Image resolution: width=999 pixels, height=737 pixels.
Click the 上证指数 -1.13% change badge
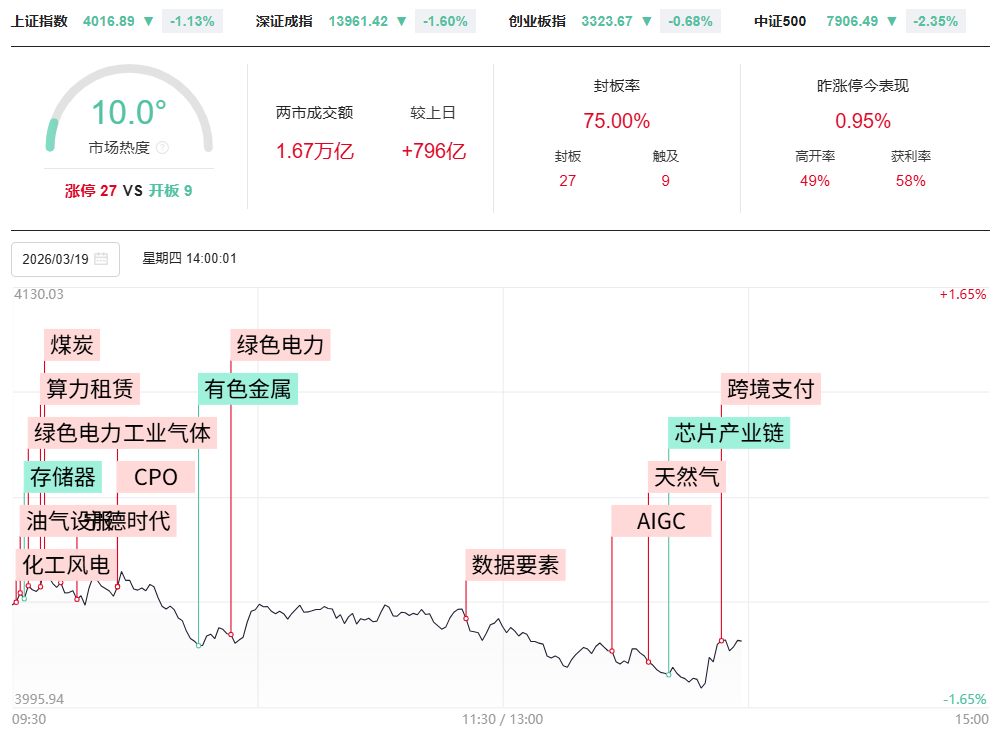tap(192, 21)
